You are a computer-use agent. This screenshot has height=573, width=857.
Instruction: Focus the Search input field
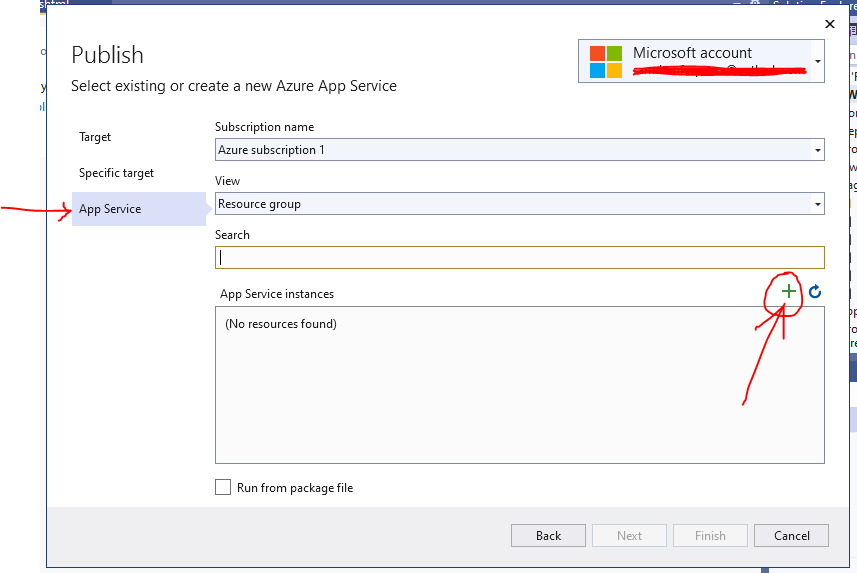(519, 258)
